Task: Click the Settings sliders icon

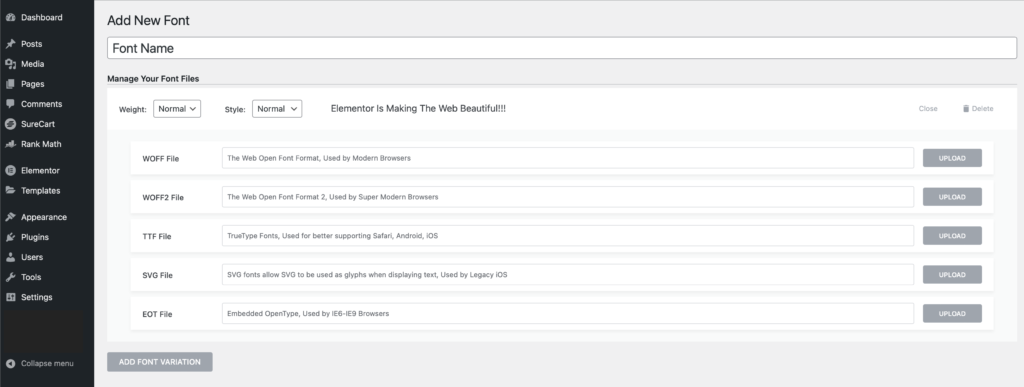Action: (10, 297)
